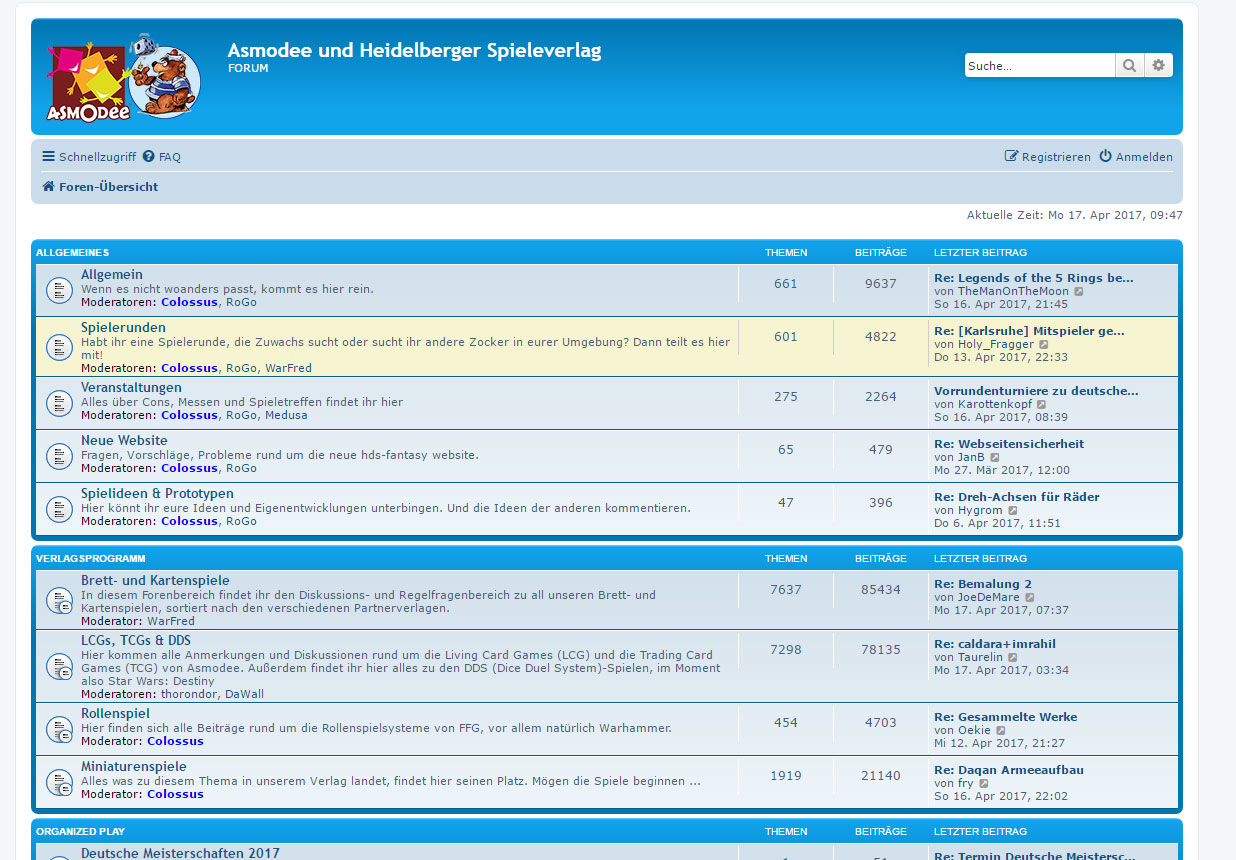Image resolution: width=1236 pixels, height=860 pixels.
Task: View latest post icon after fry
Action: point(983,784)
